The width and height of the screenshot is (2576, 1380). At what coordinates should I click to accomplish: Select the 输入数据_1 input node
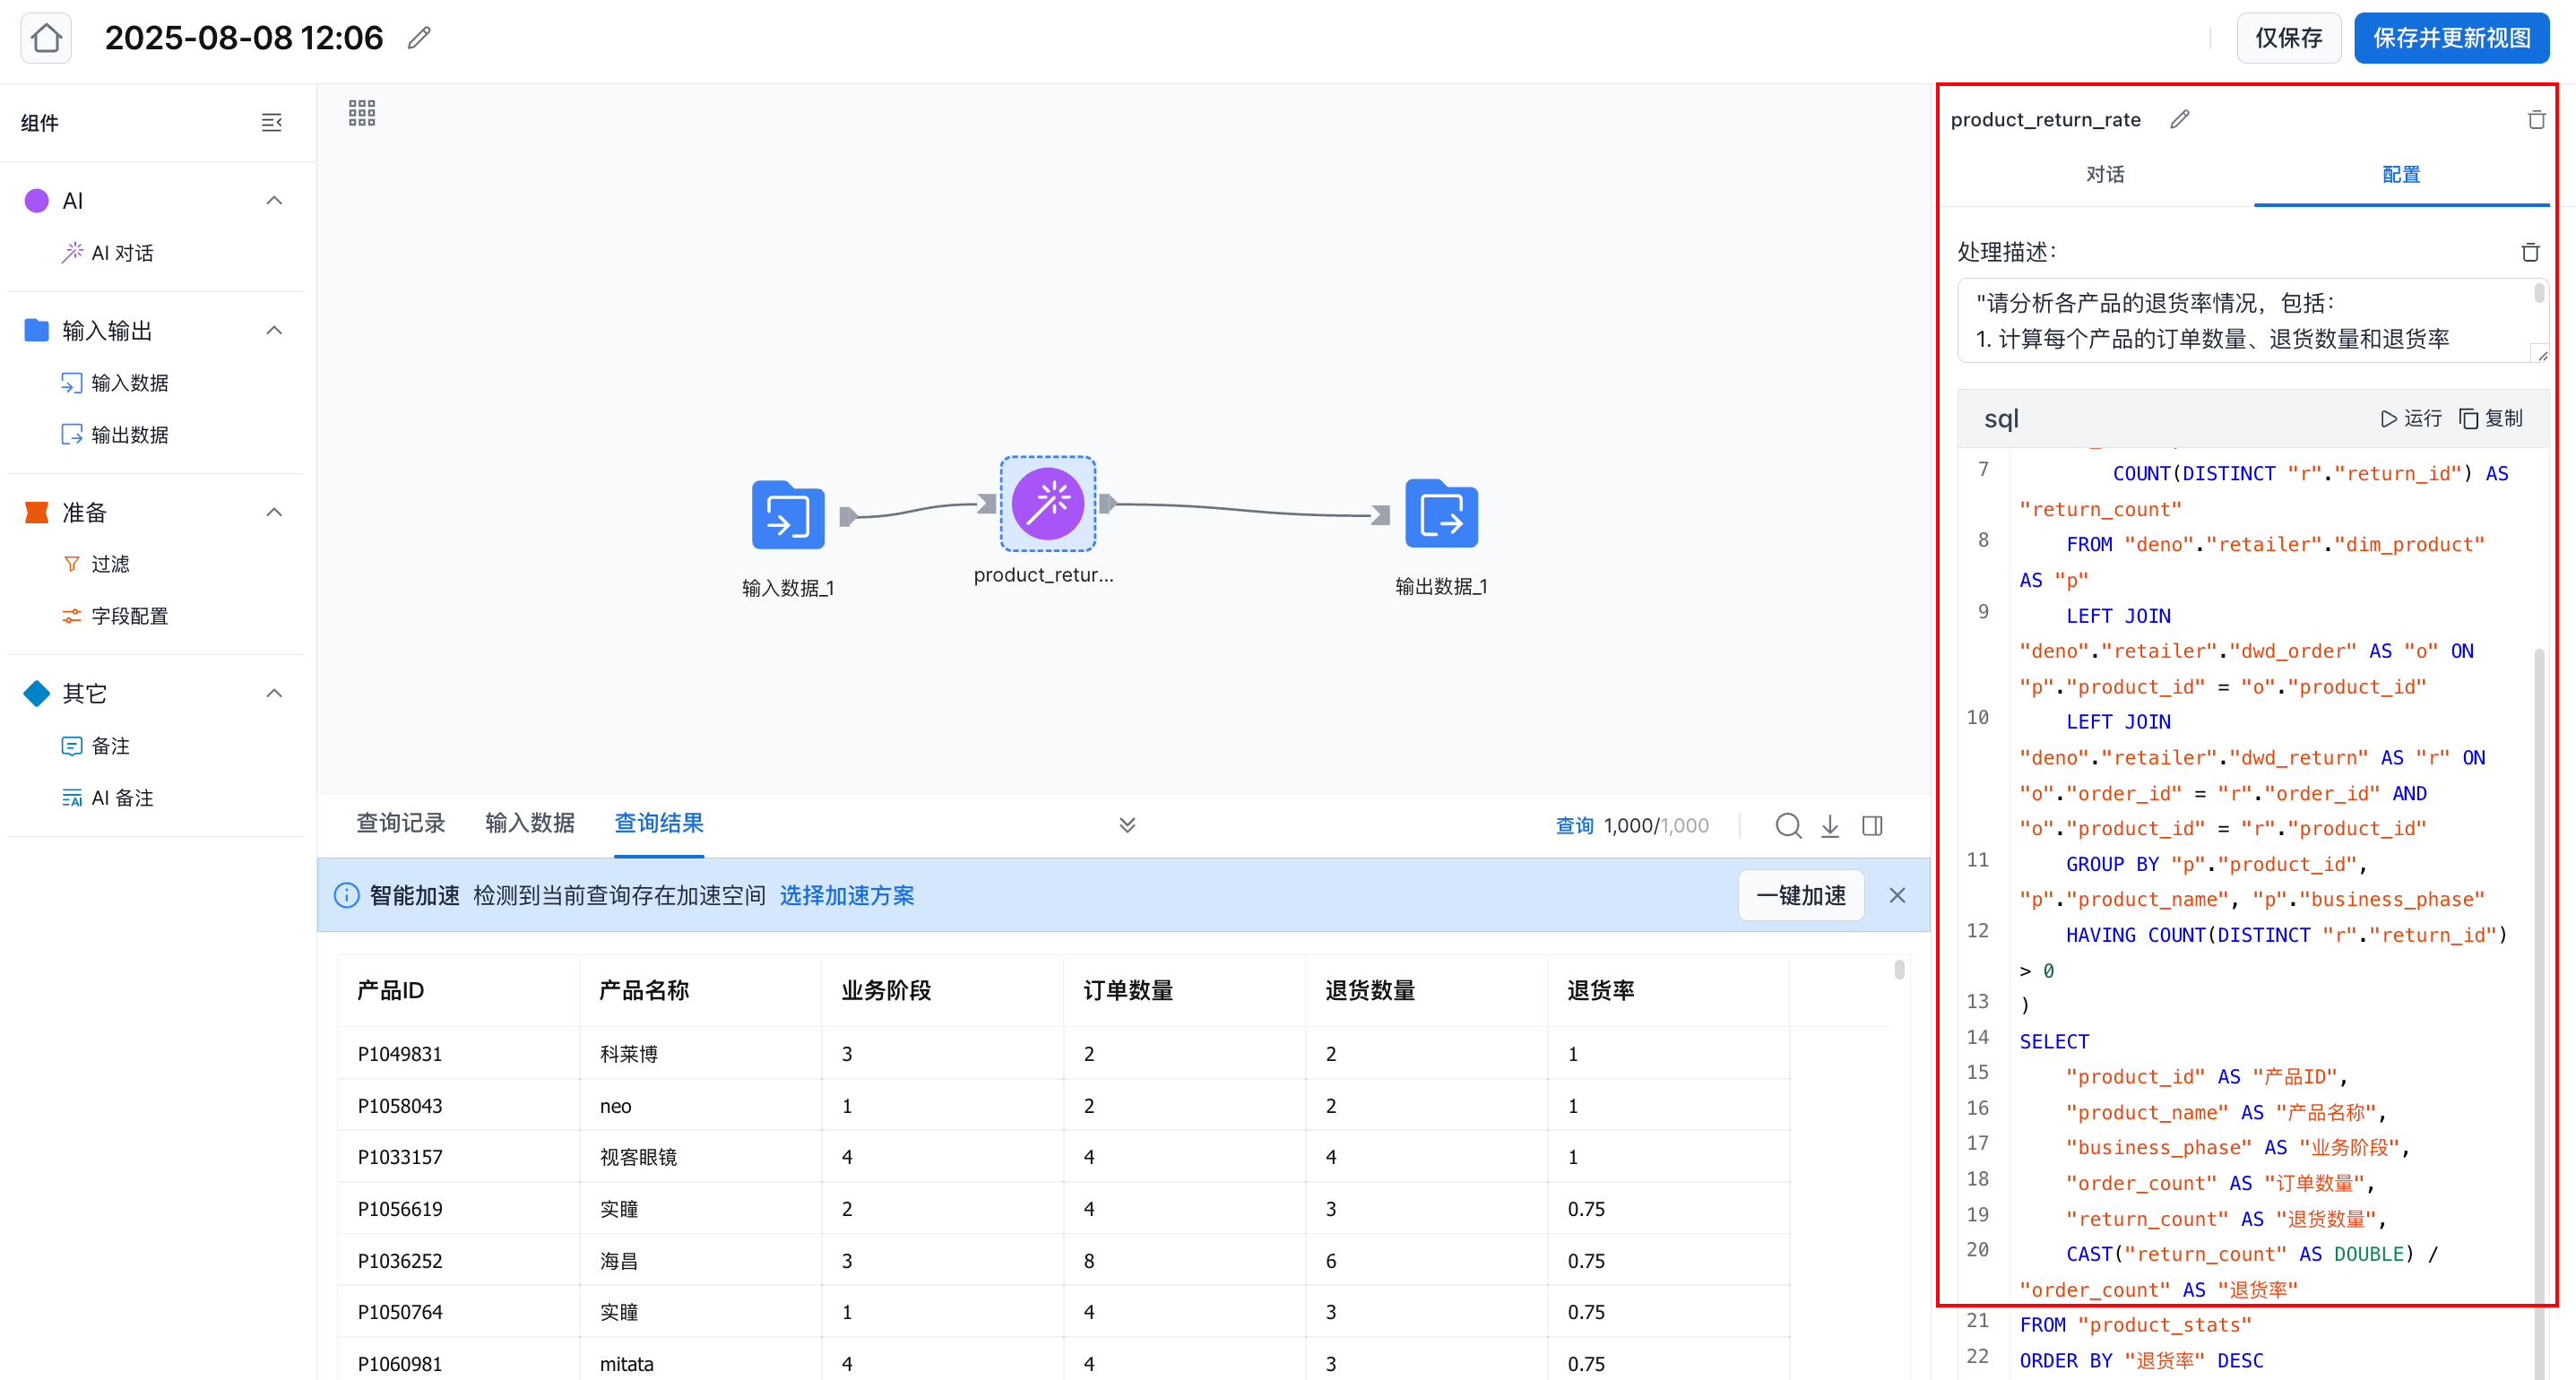pos(788,516)
